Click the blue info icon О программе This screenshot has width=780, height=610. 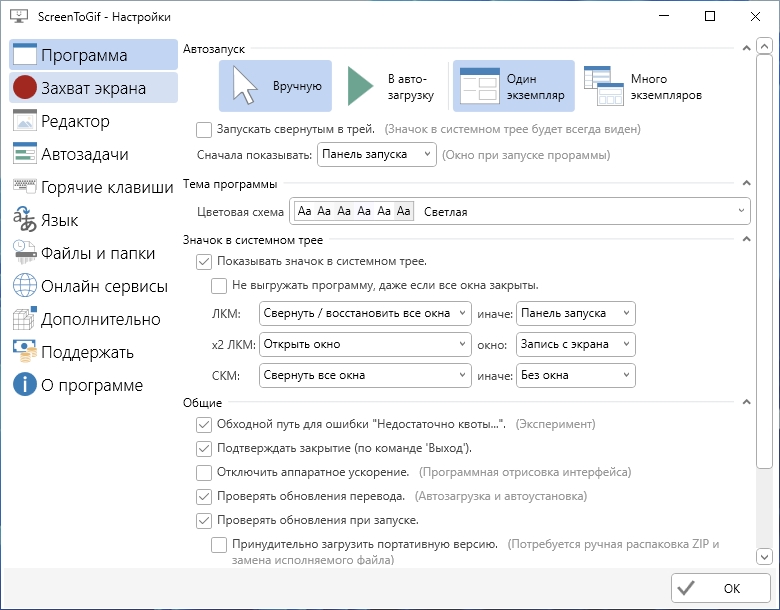[x=24, y=384]
